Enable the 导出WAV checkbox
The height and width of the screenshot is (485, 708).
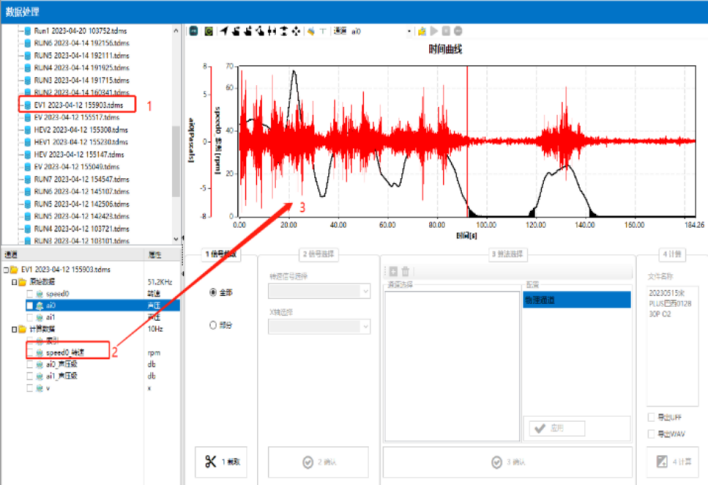click(652, 434)
